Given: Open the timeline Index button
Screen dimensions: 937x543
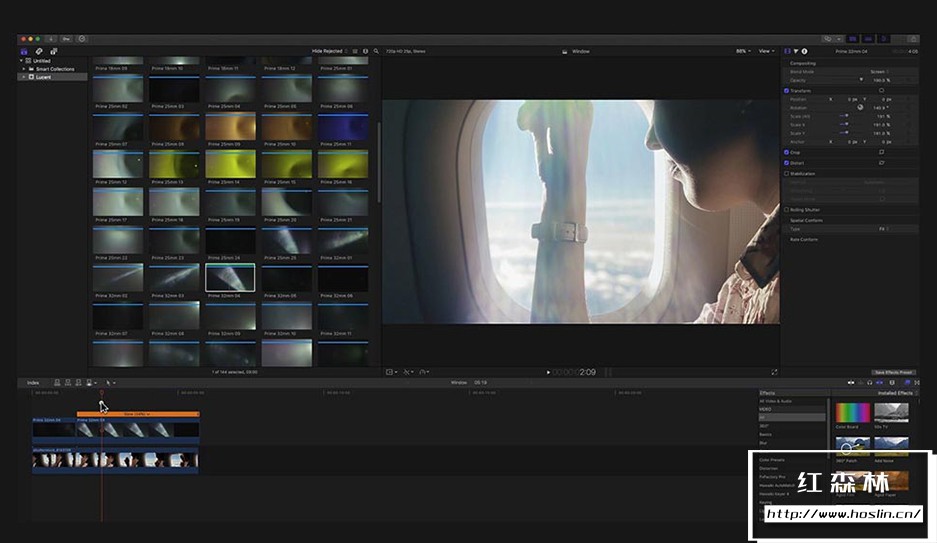Looking at the screenshot, I should (x=33, y=382).
